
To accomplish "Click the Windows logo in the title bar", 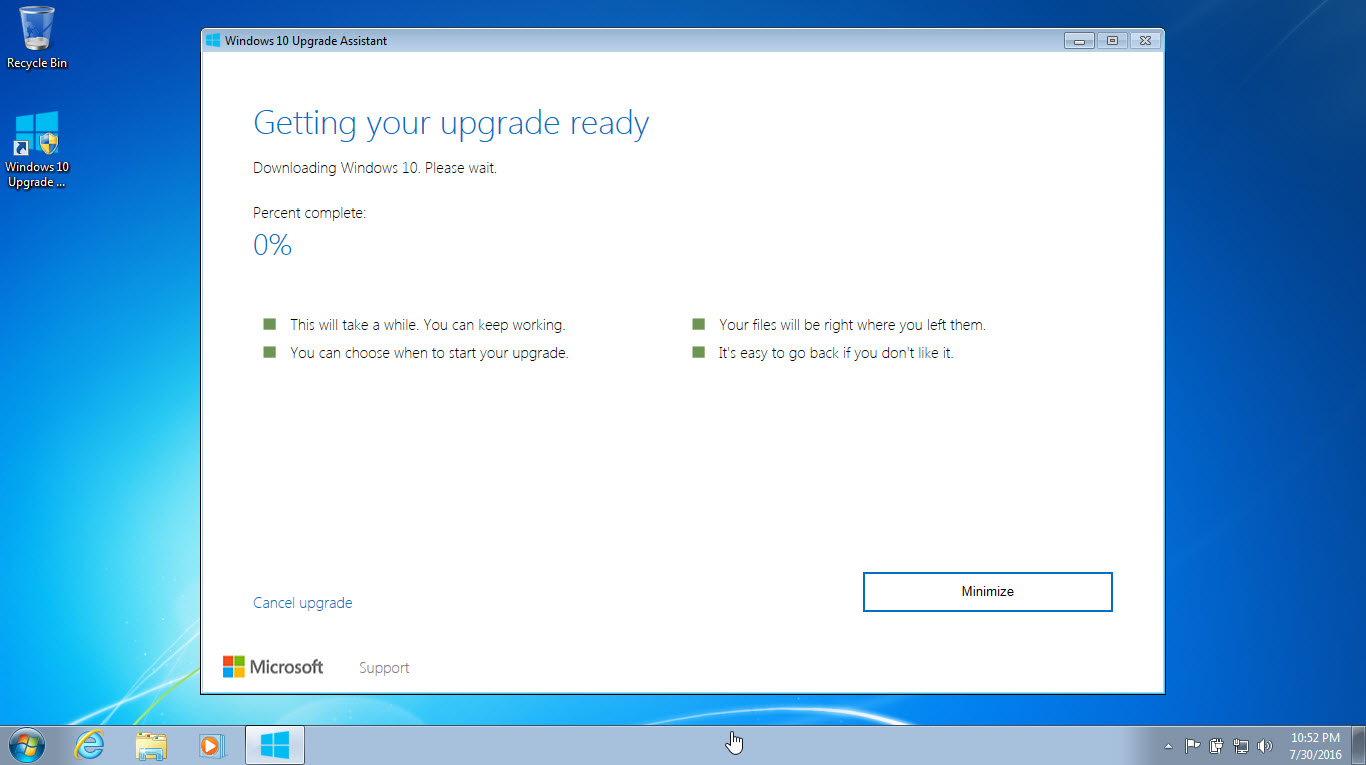I will (x=213, y=41).
